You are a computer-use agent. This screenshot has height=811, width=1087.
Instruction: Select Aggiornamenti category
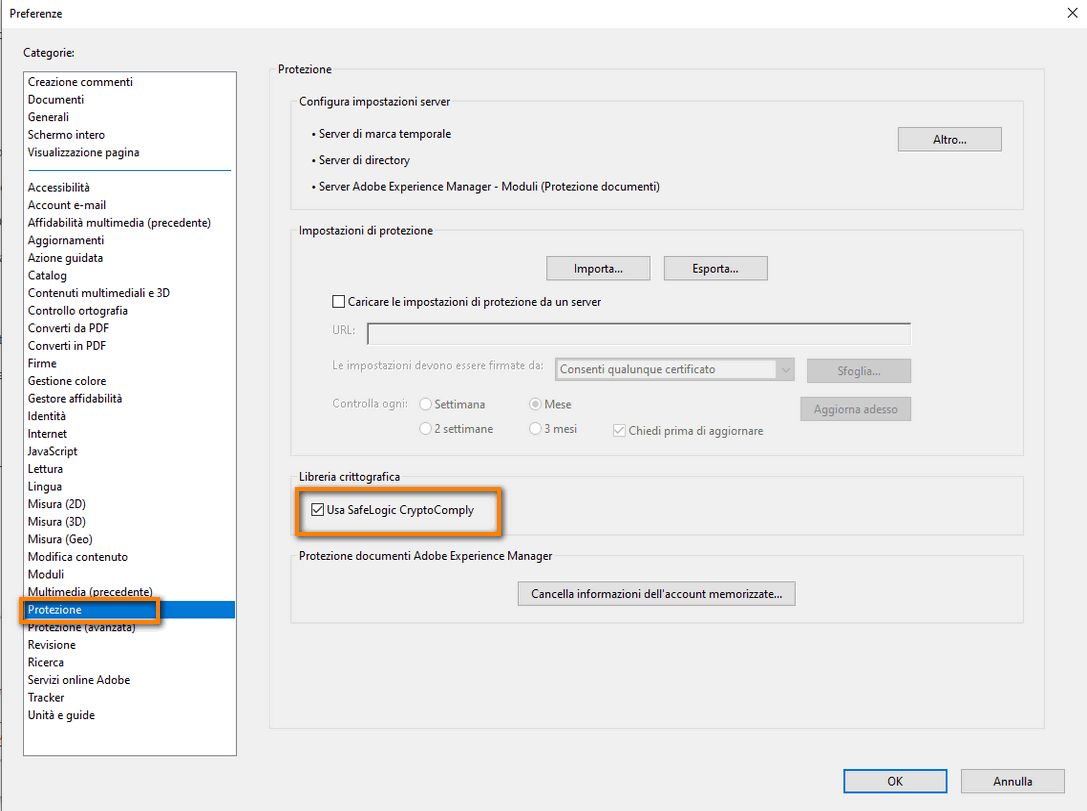pos(66,240)
